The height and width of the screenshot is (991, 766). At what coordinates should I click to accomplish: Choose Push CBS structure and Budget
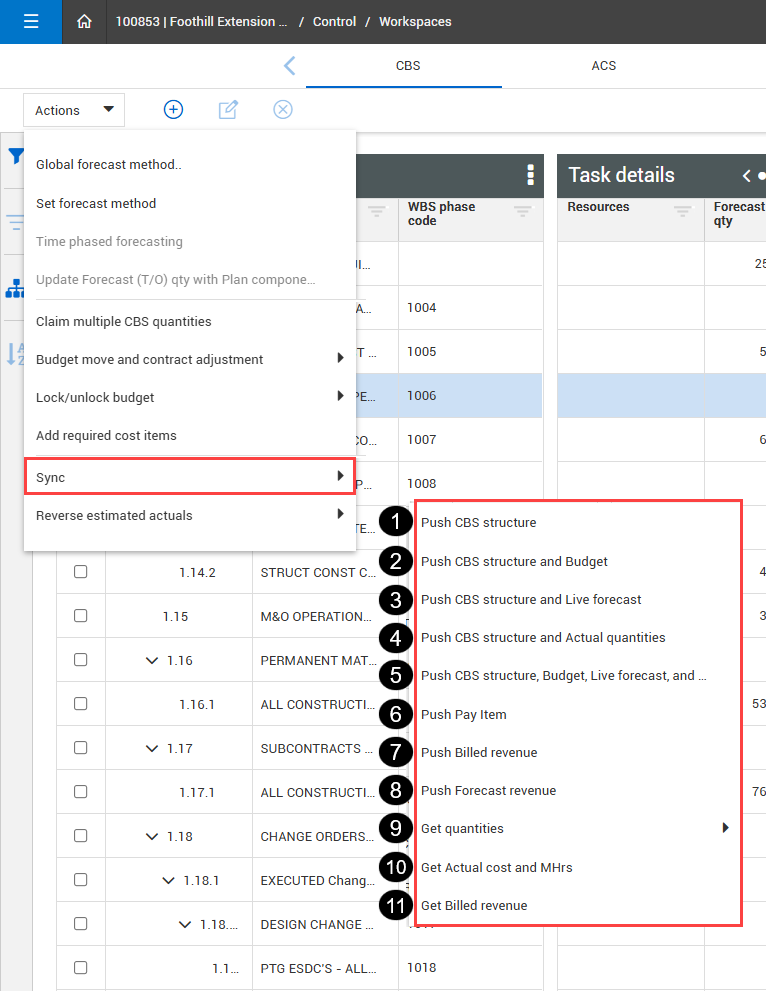tap(514, 561)
